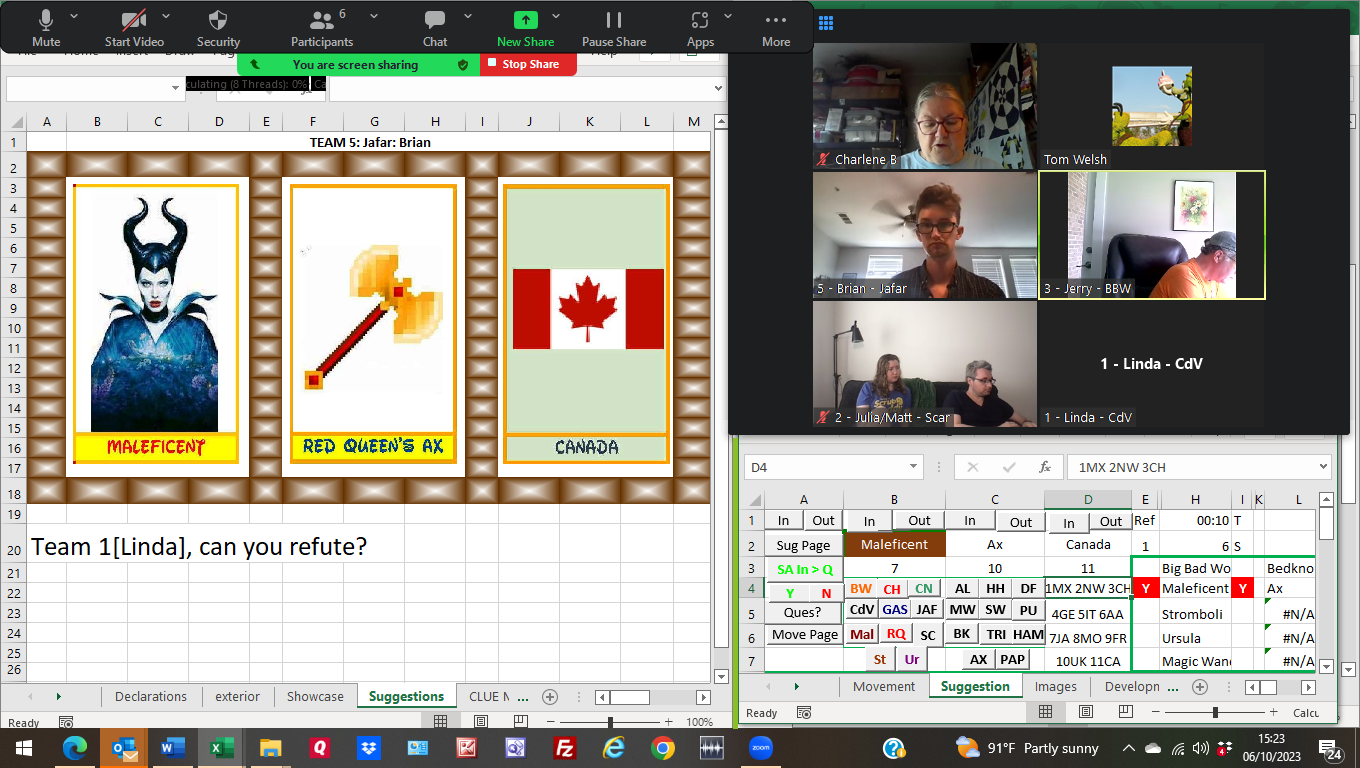Switch the left workbook to Page Break Preview

522,721
